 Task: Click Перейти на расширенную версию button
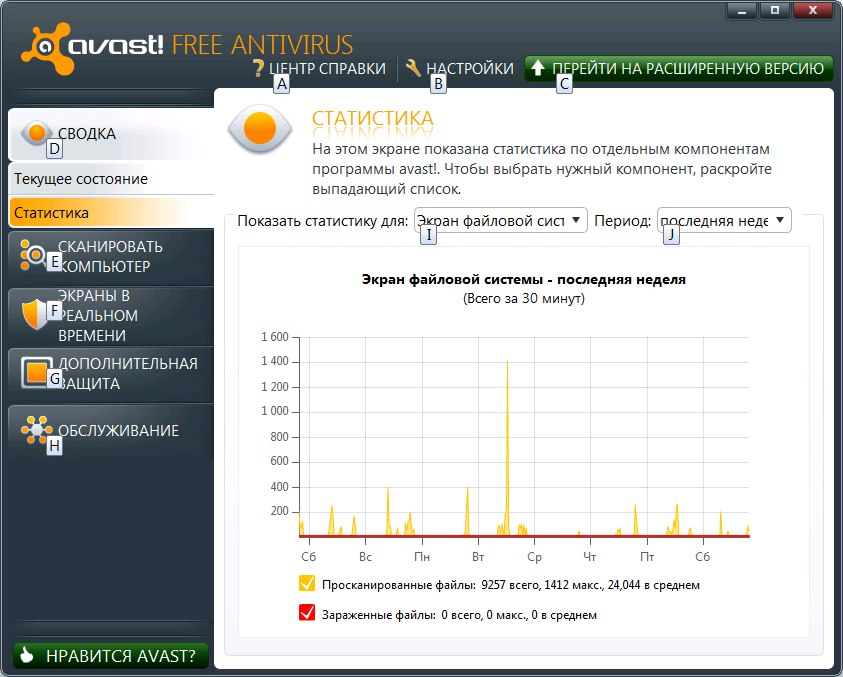pos(679,68)
